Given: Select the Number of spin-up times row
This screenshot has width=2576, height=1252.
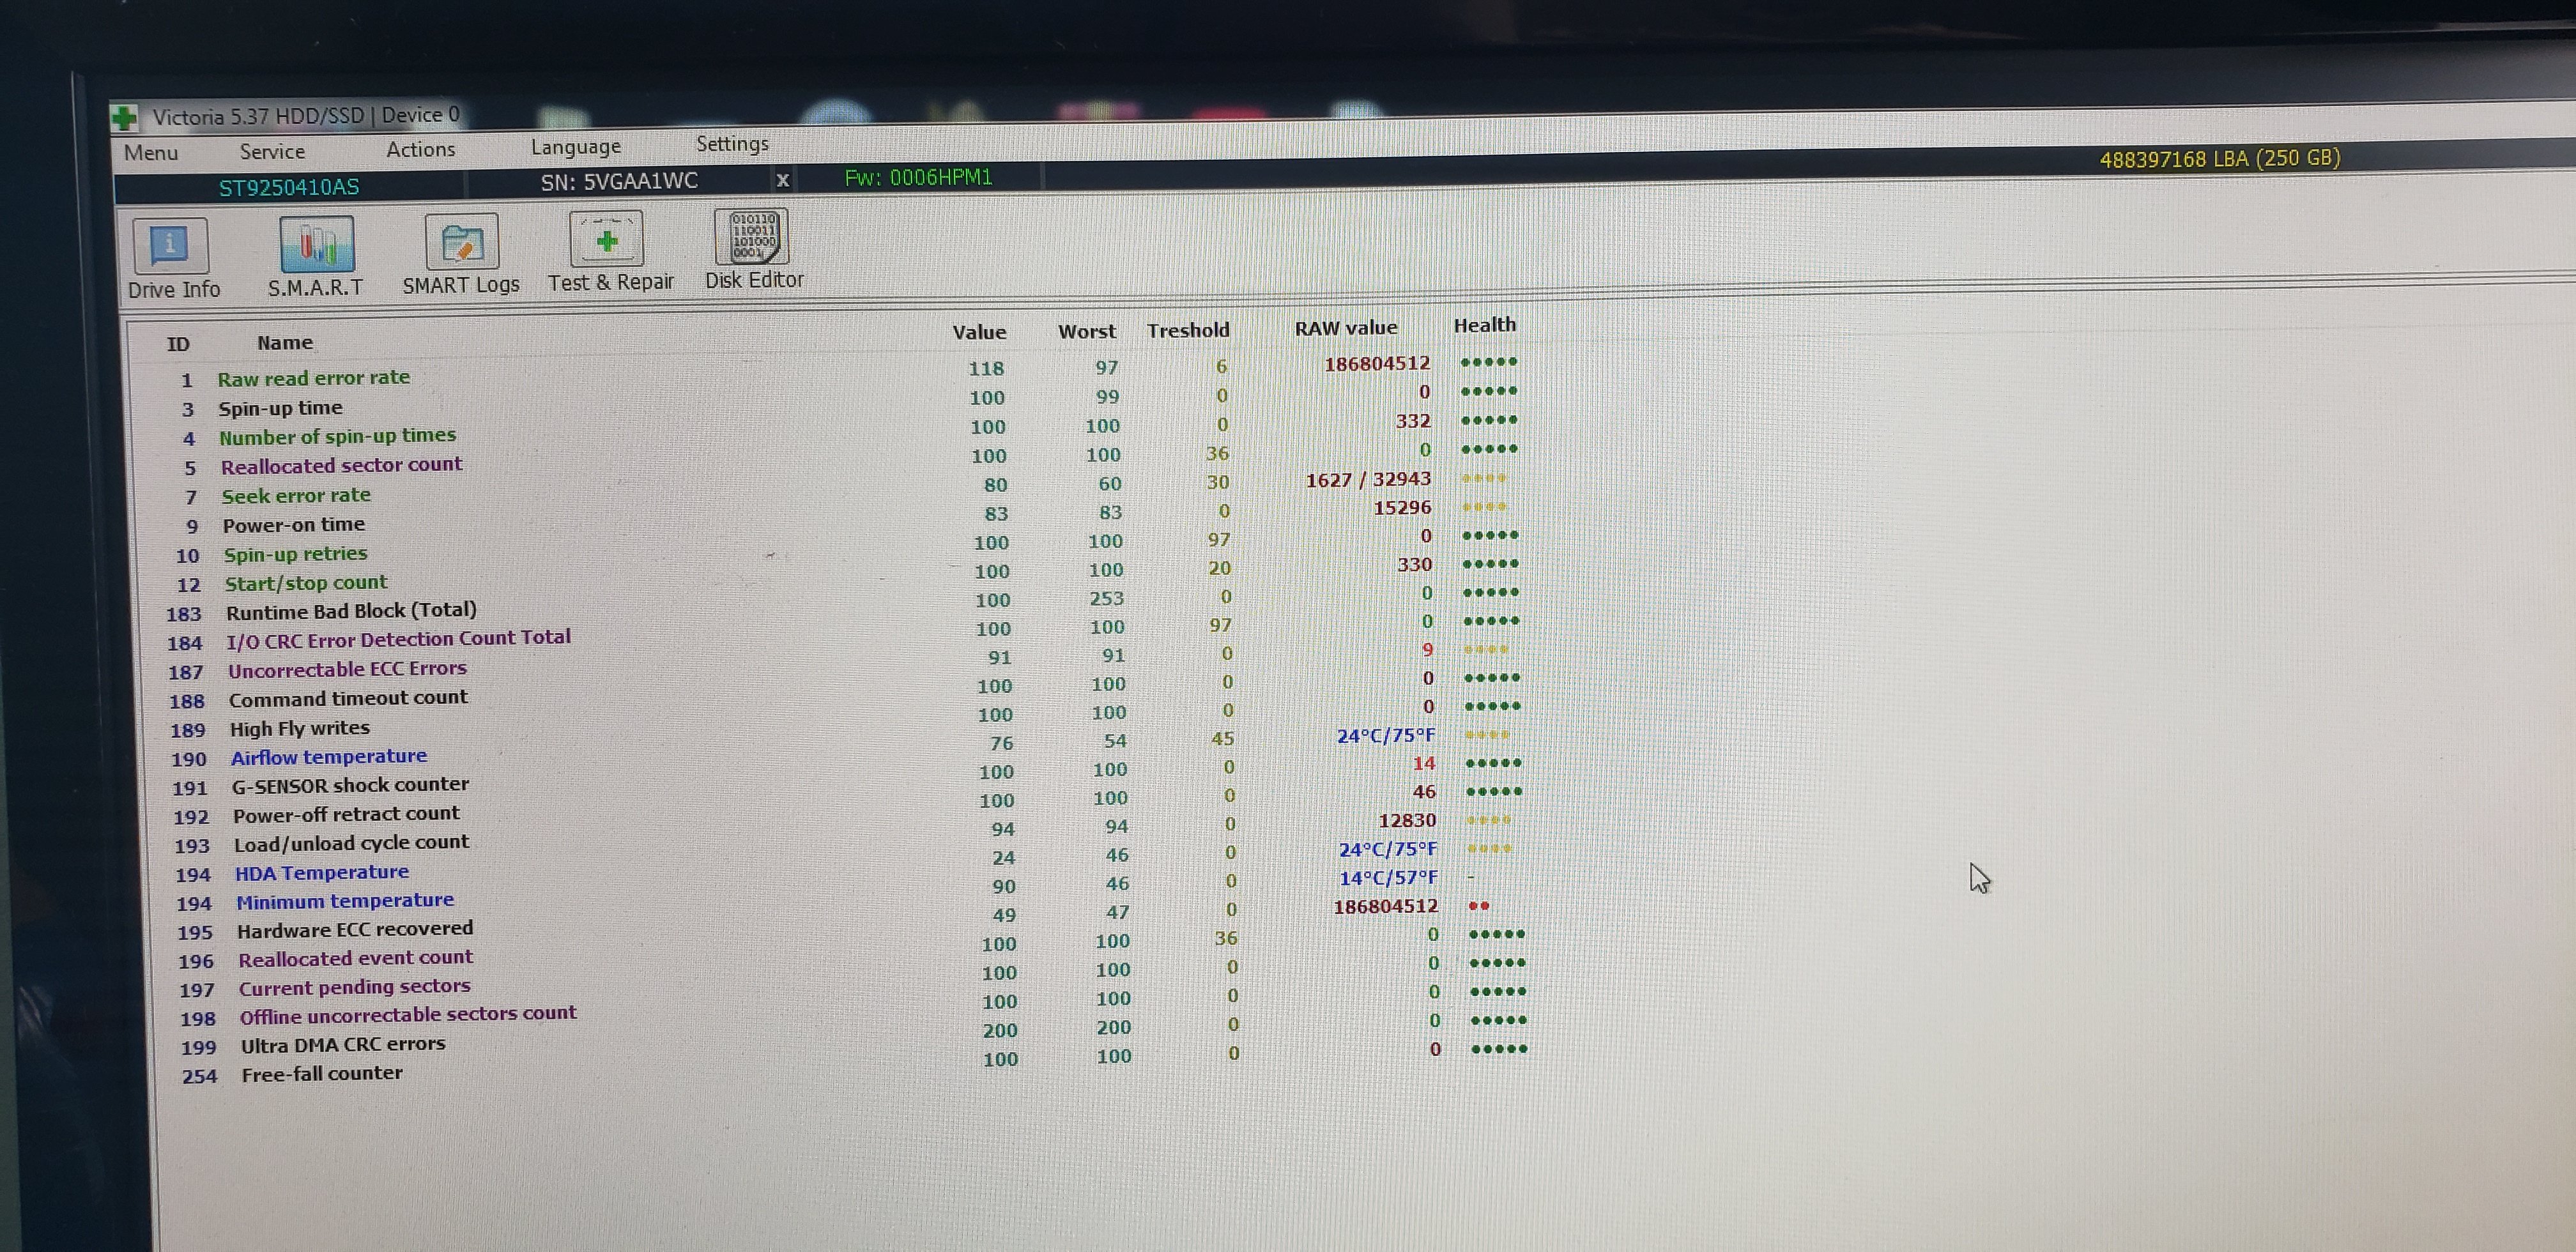Looking at the screenshot, I should [x=850, y=429].
